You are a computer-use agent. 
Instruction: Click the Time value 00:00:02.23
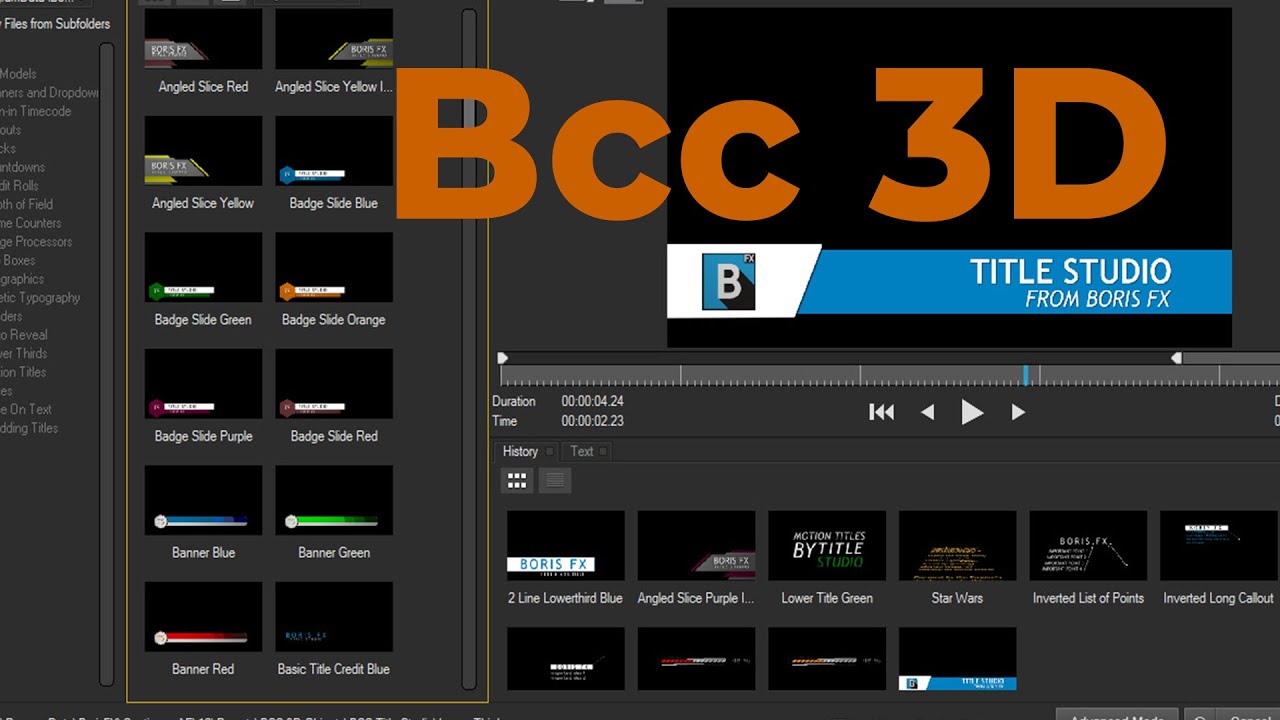tap(592, 421)
